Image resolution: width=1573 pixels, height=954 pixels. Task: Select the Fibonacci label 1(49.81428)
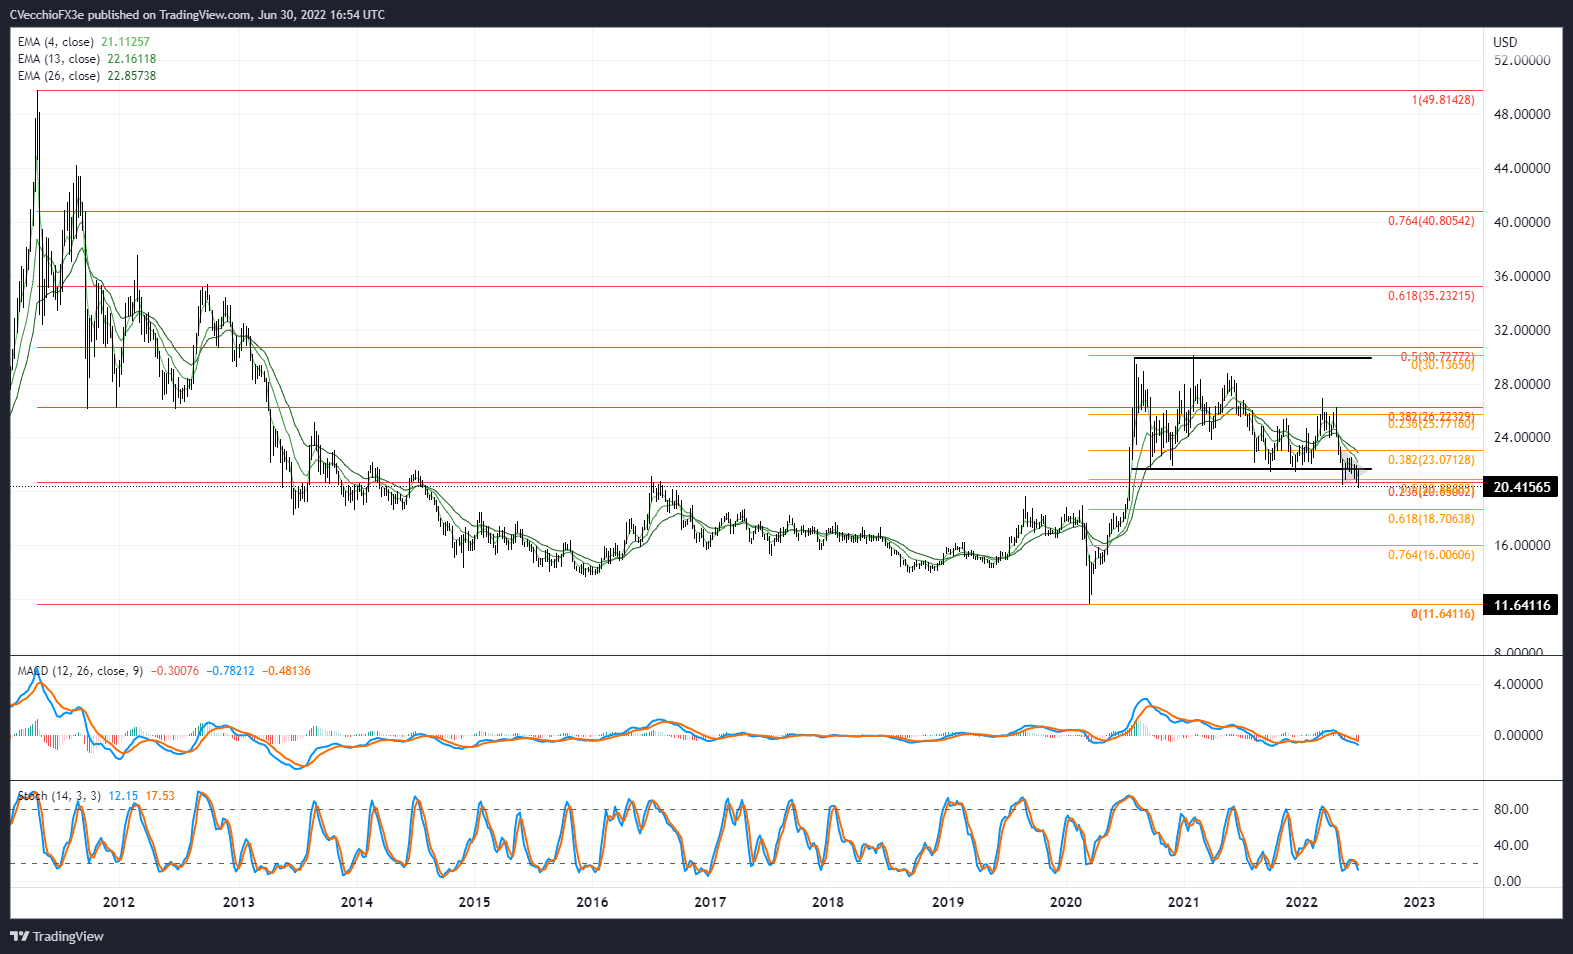coord(1442,100)
